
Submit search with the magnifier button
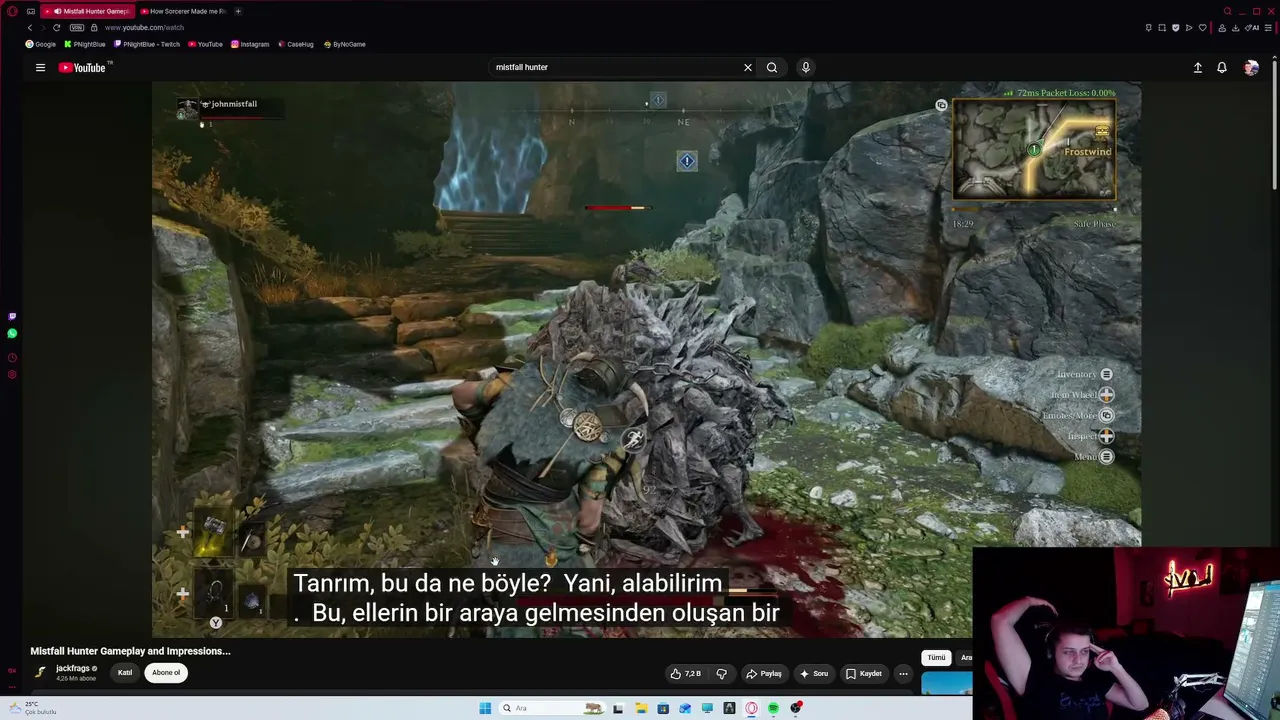click(772, 67)
